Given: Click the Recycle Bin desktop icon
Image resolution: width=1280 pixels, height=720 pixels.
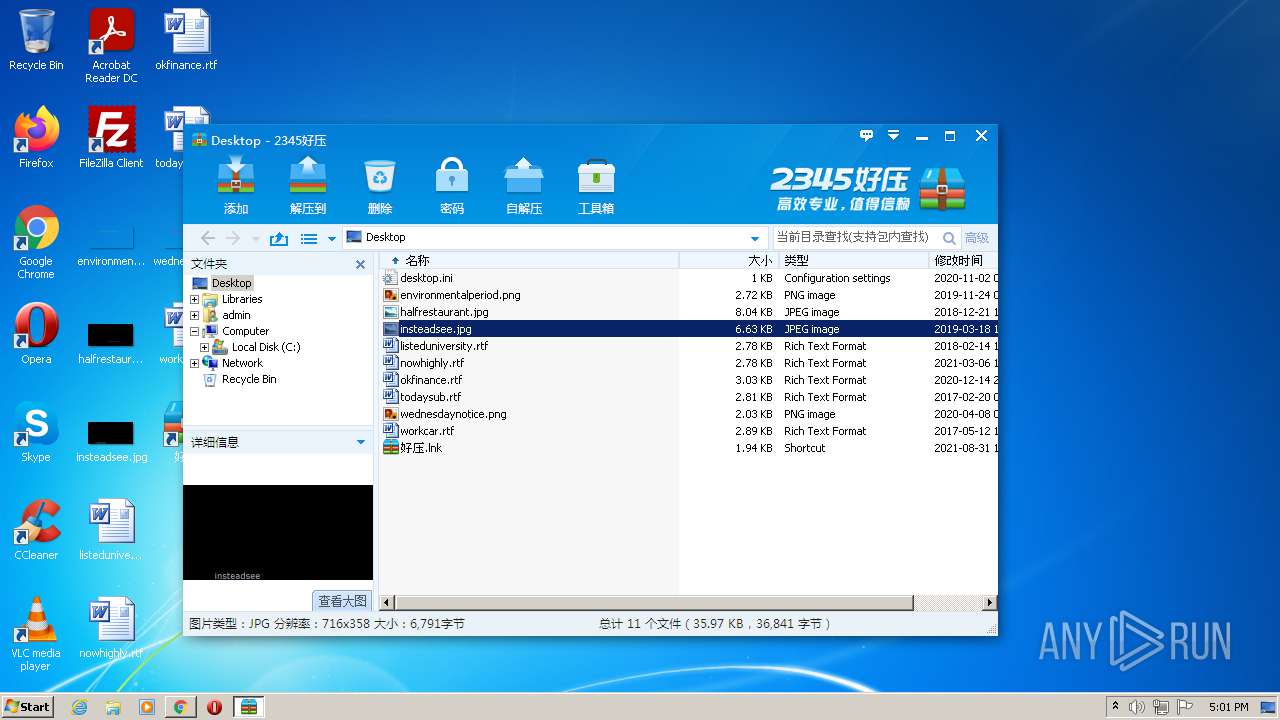Looking at the screenshot, I should tap(36, 40).
